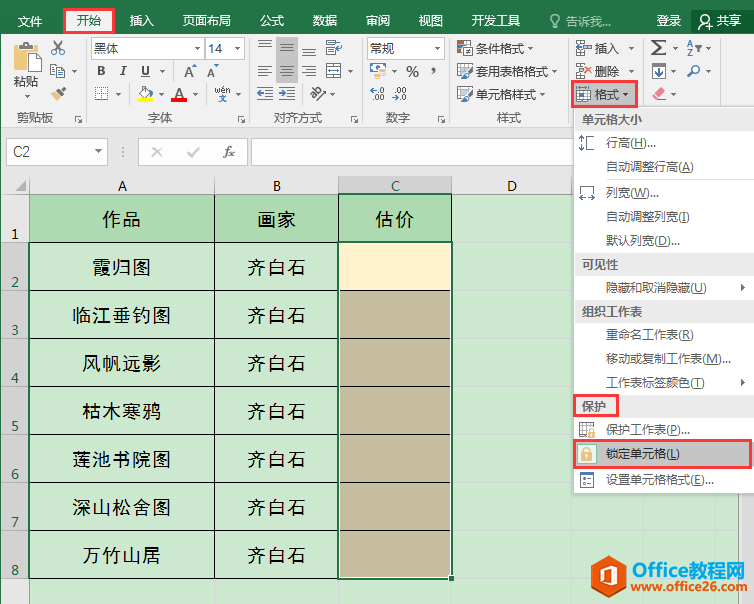The width and height of the screenshot is (754, 604).
Task: Toggle bold formatting (B)
Action: pos(101,71)
